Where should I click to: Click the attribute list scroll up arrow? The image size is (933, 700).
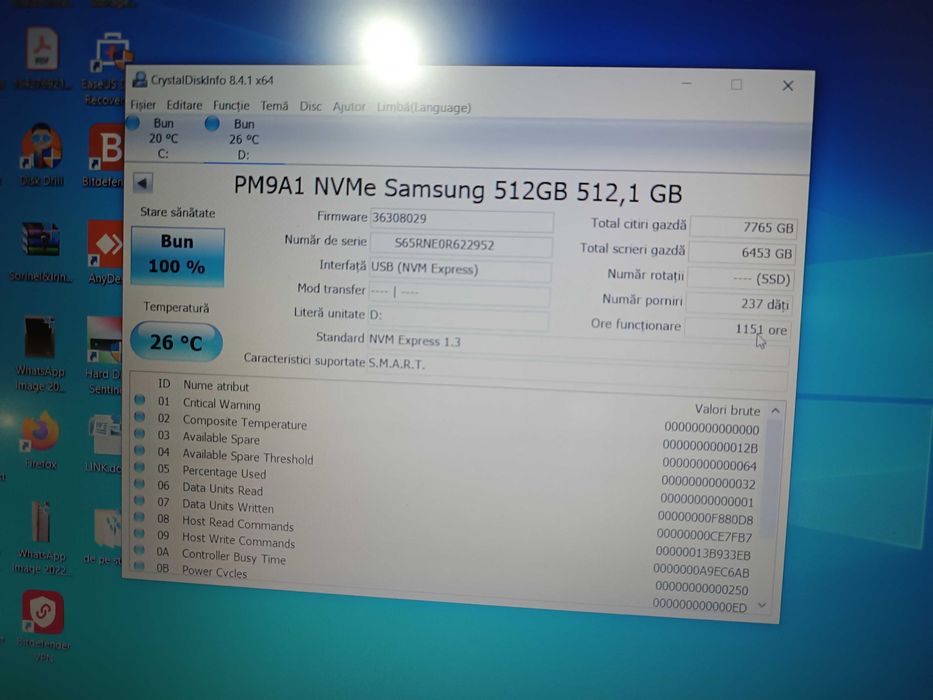click(x=775, y=411)
